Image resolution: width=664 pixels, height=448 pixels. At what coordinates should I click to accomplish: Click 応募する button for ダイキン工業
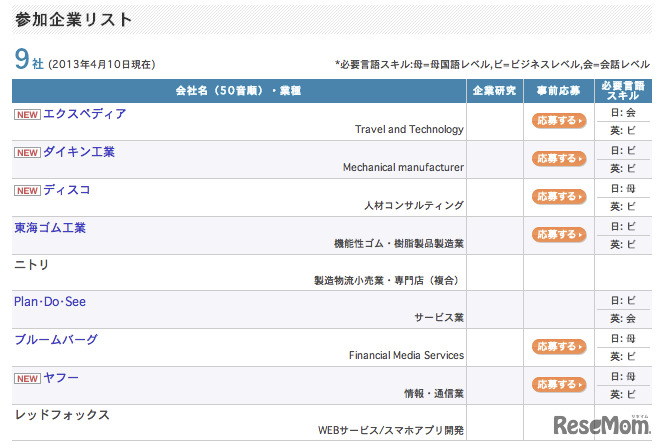pyautogui.click(x=559, y=159)
